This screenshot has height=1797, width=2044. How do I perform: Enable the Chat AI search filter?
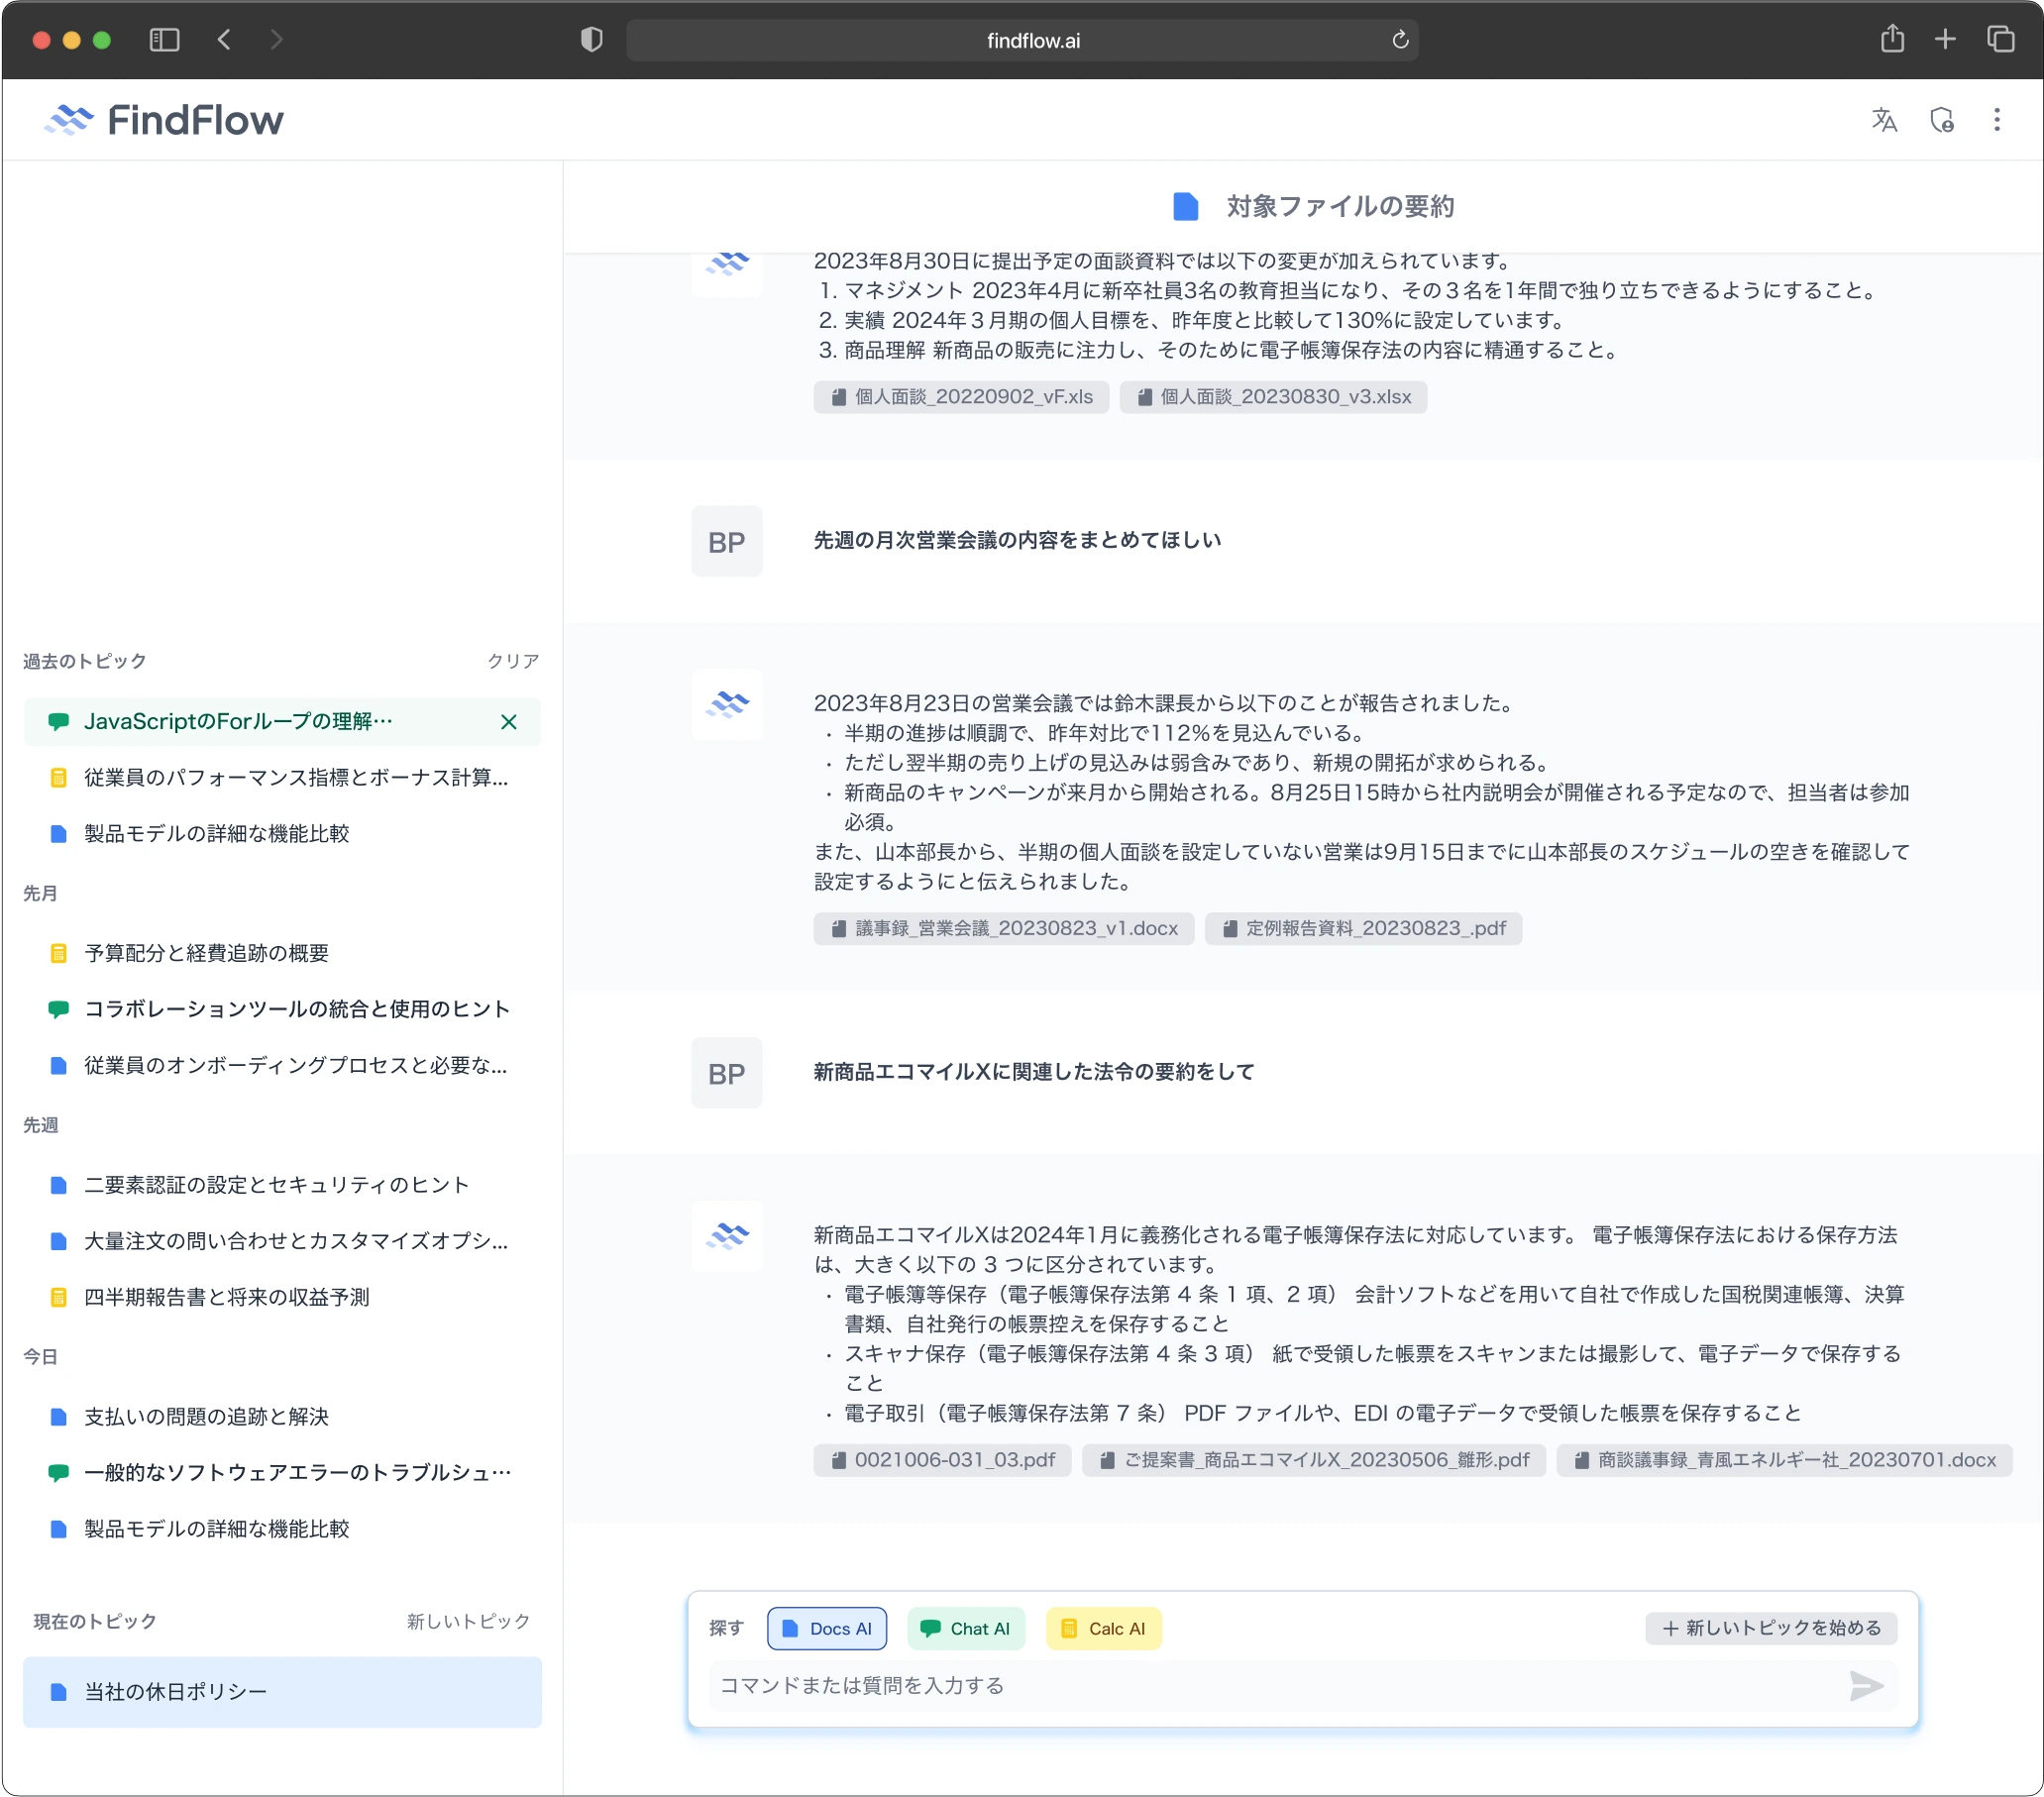click(965, 1627)
